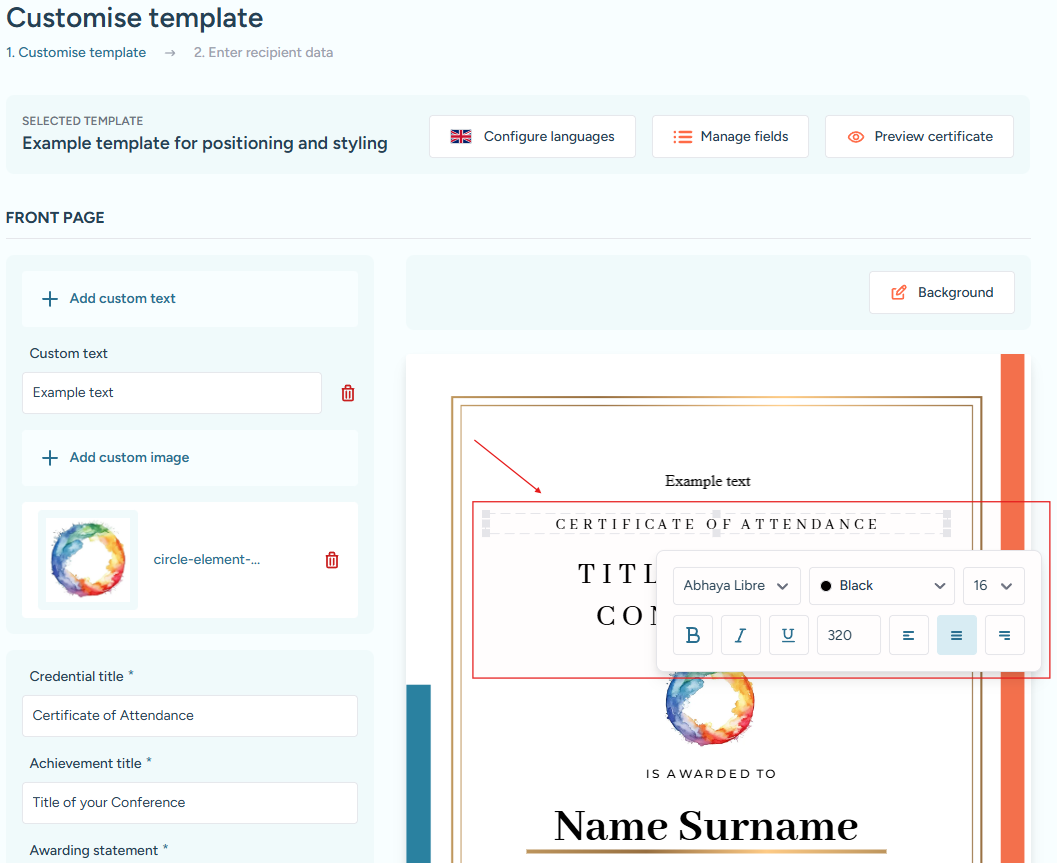The image size is (1057, 863).
Task: Go to step 2 Enter recipient data
Action: (263, 52)
